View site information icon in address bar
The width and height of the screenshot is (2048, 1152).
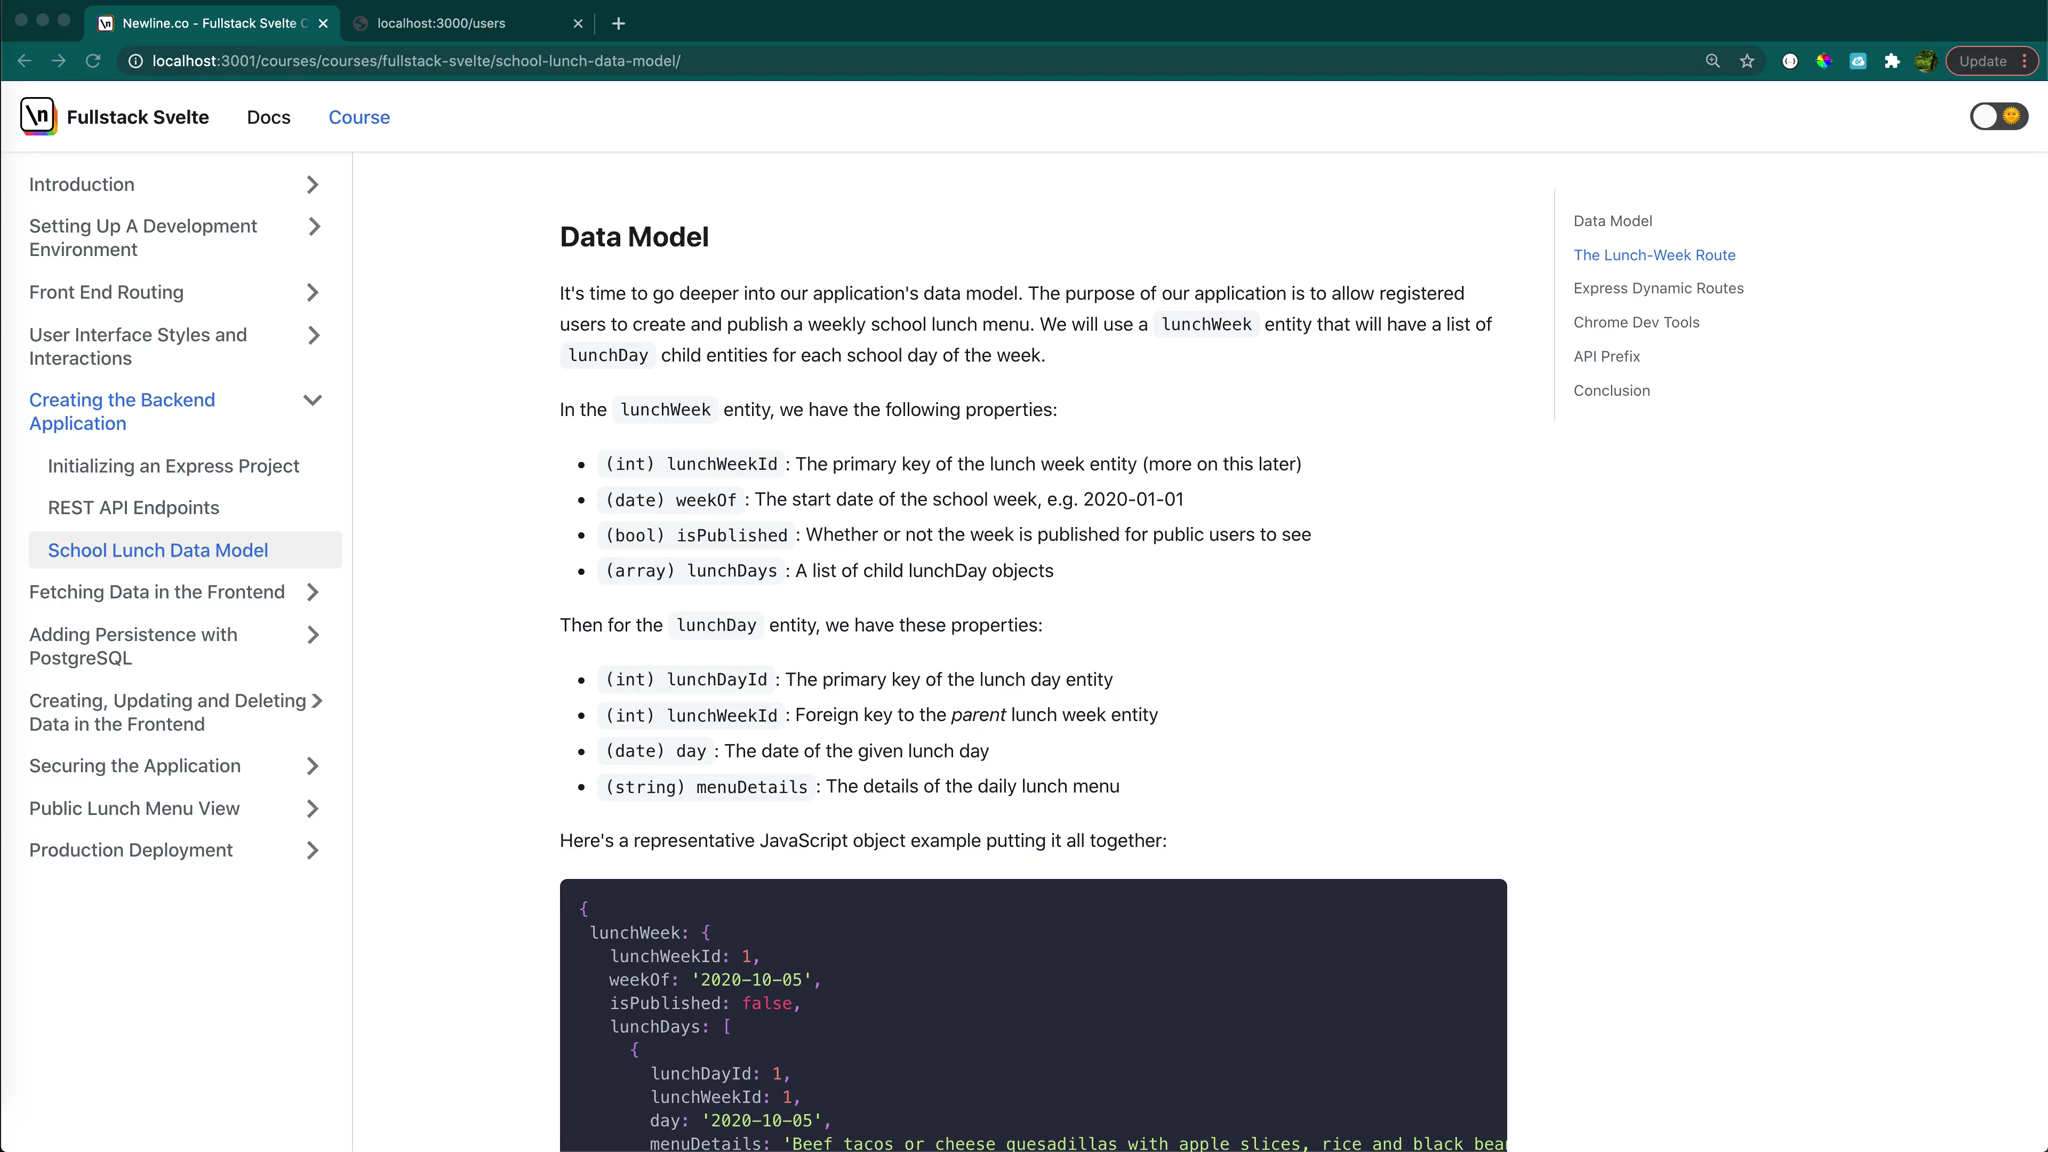coord(135,61)
